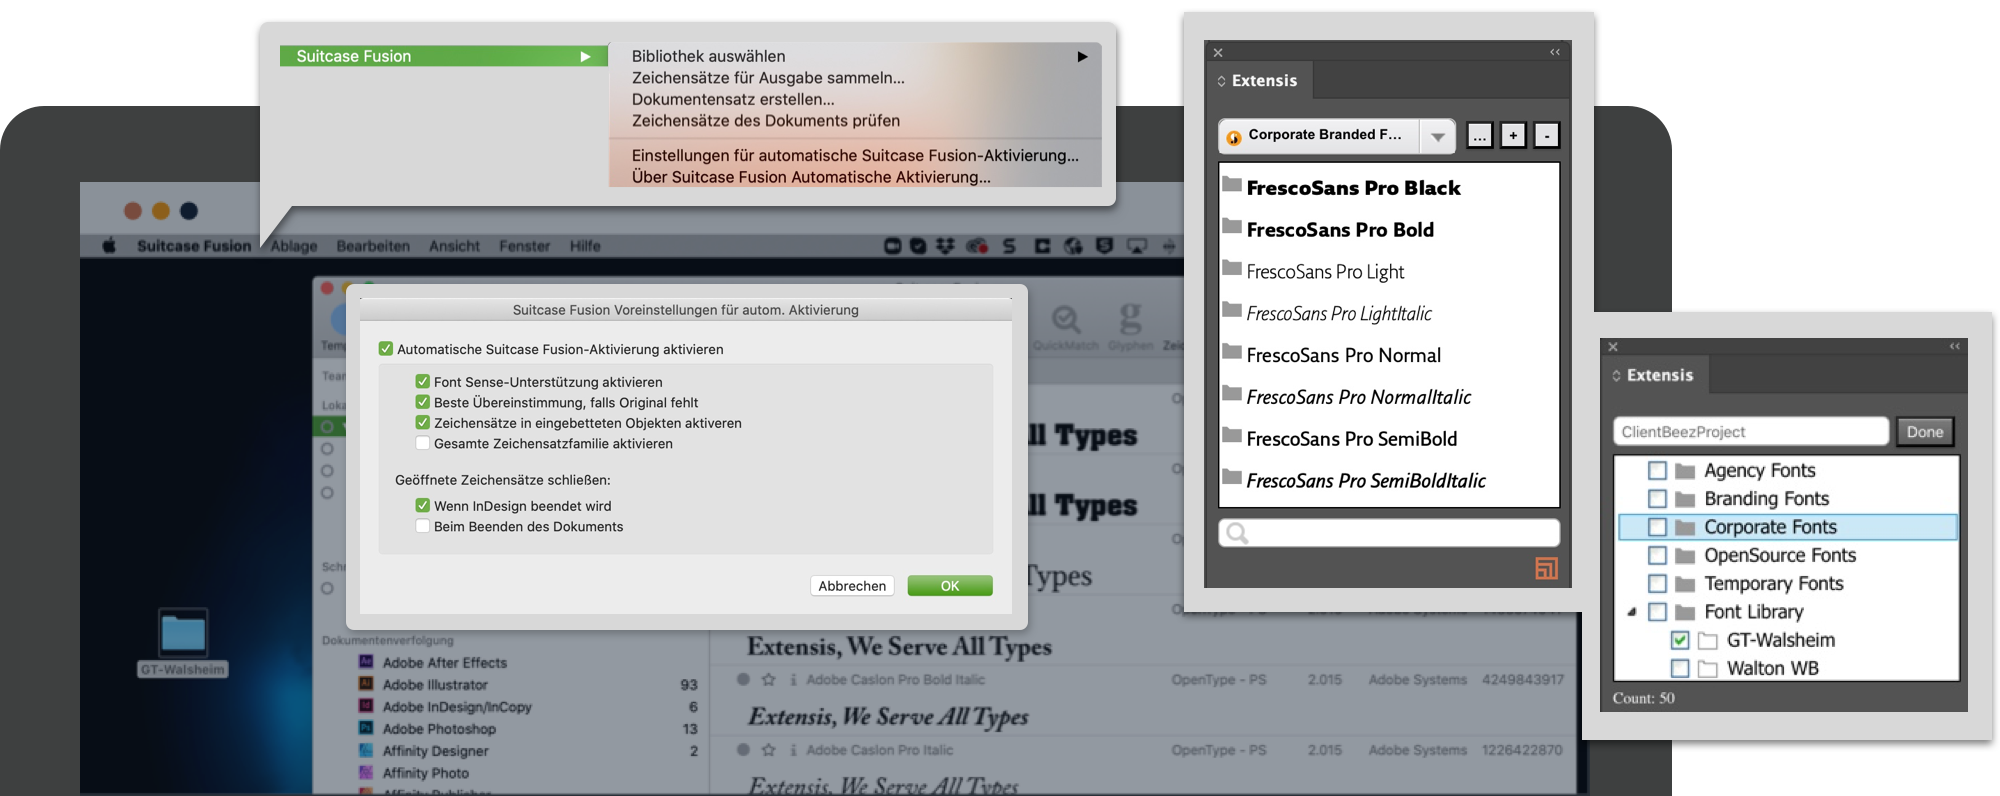Click the ellipsis button in Extensis panel
Image resolution: width=2000 pixels, height=796 pixels.
point(1480,135)
